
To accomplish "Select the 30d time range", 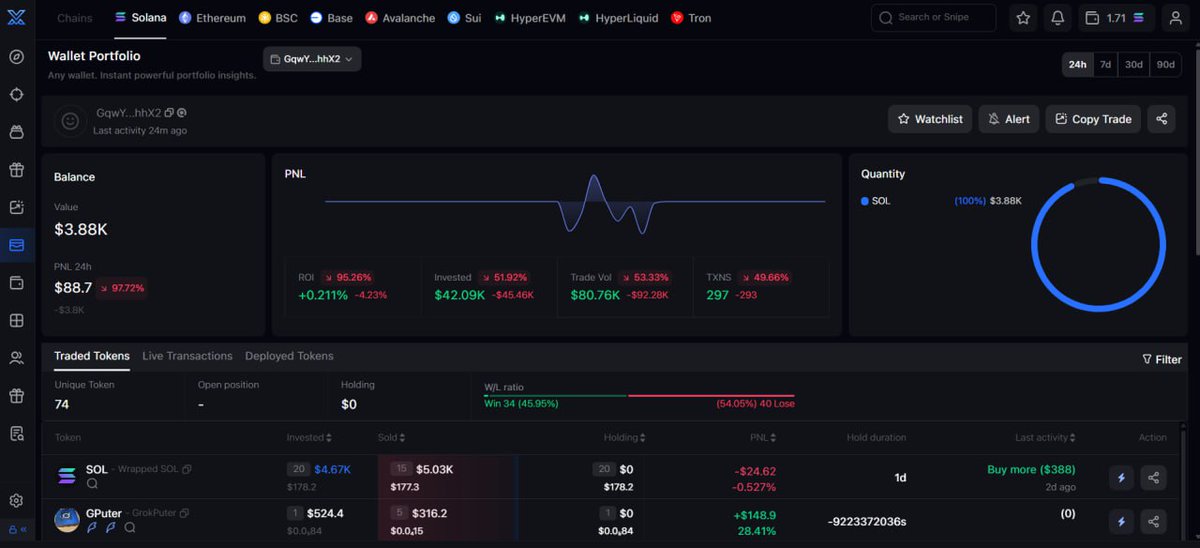I will click(x=1133, y=64).
